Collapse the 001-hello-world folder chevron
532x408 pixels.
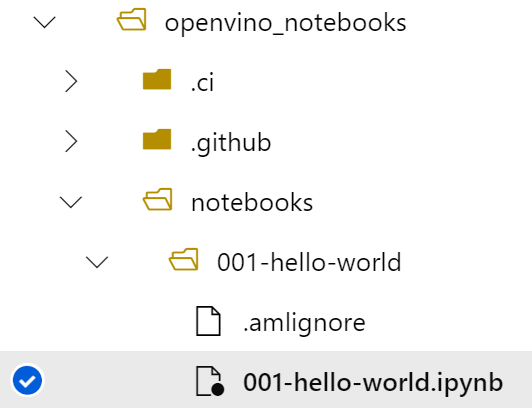pos(97,262)
